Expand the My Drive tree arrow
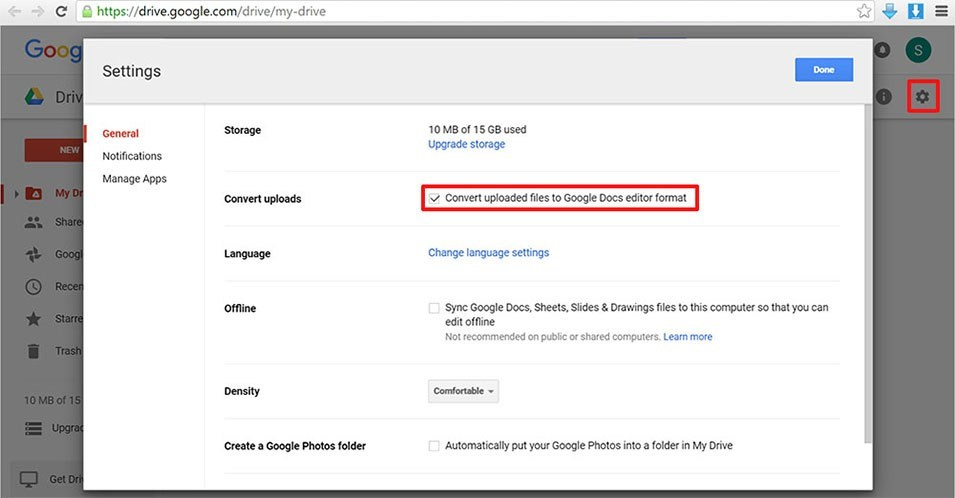Screen dimensions: 955x498 pyautogui.click(x=16, y=193)
